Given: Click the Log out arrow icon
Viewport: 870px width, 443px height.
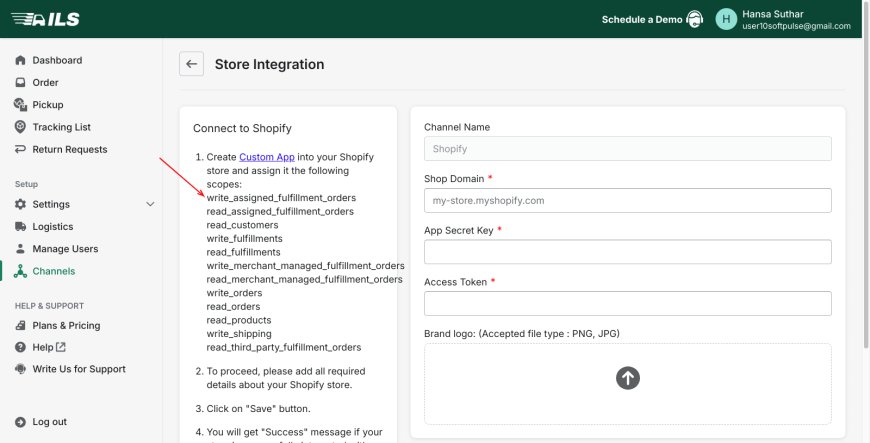Looking at the screenshot, I should [21, 422].
